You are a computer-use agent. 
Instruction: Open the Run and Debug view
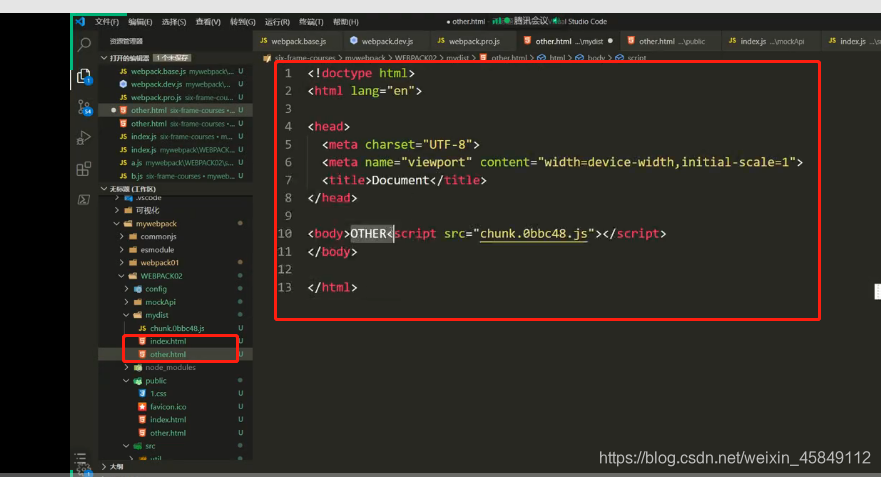point(84,138)
